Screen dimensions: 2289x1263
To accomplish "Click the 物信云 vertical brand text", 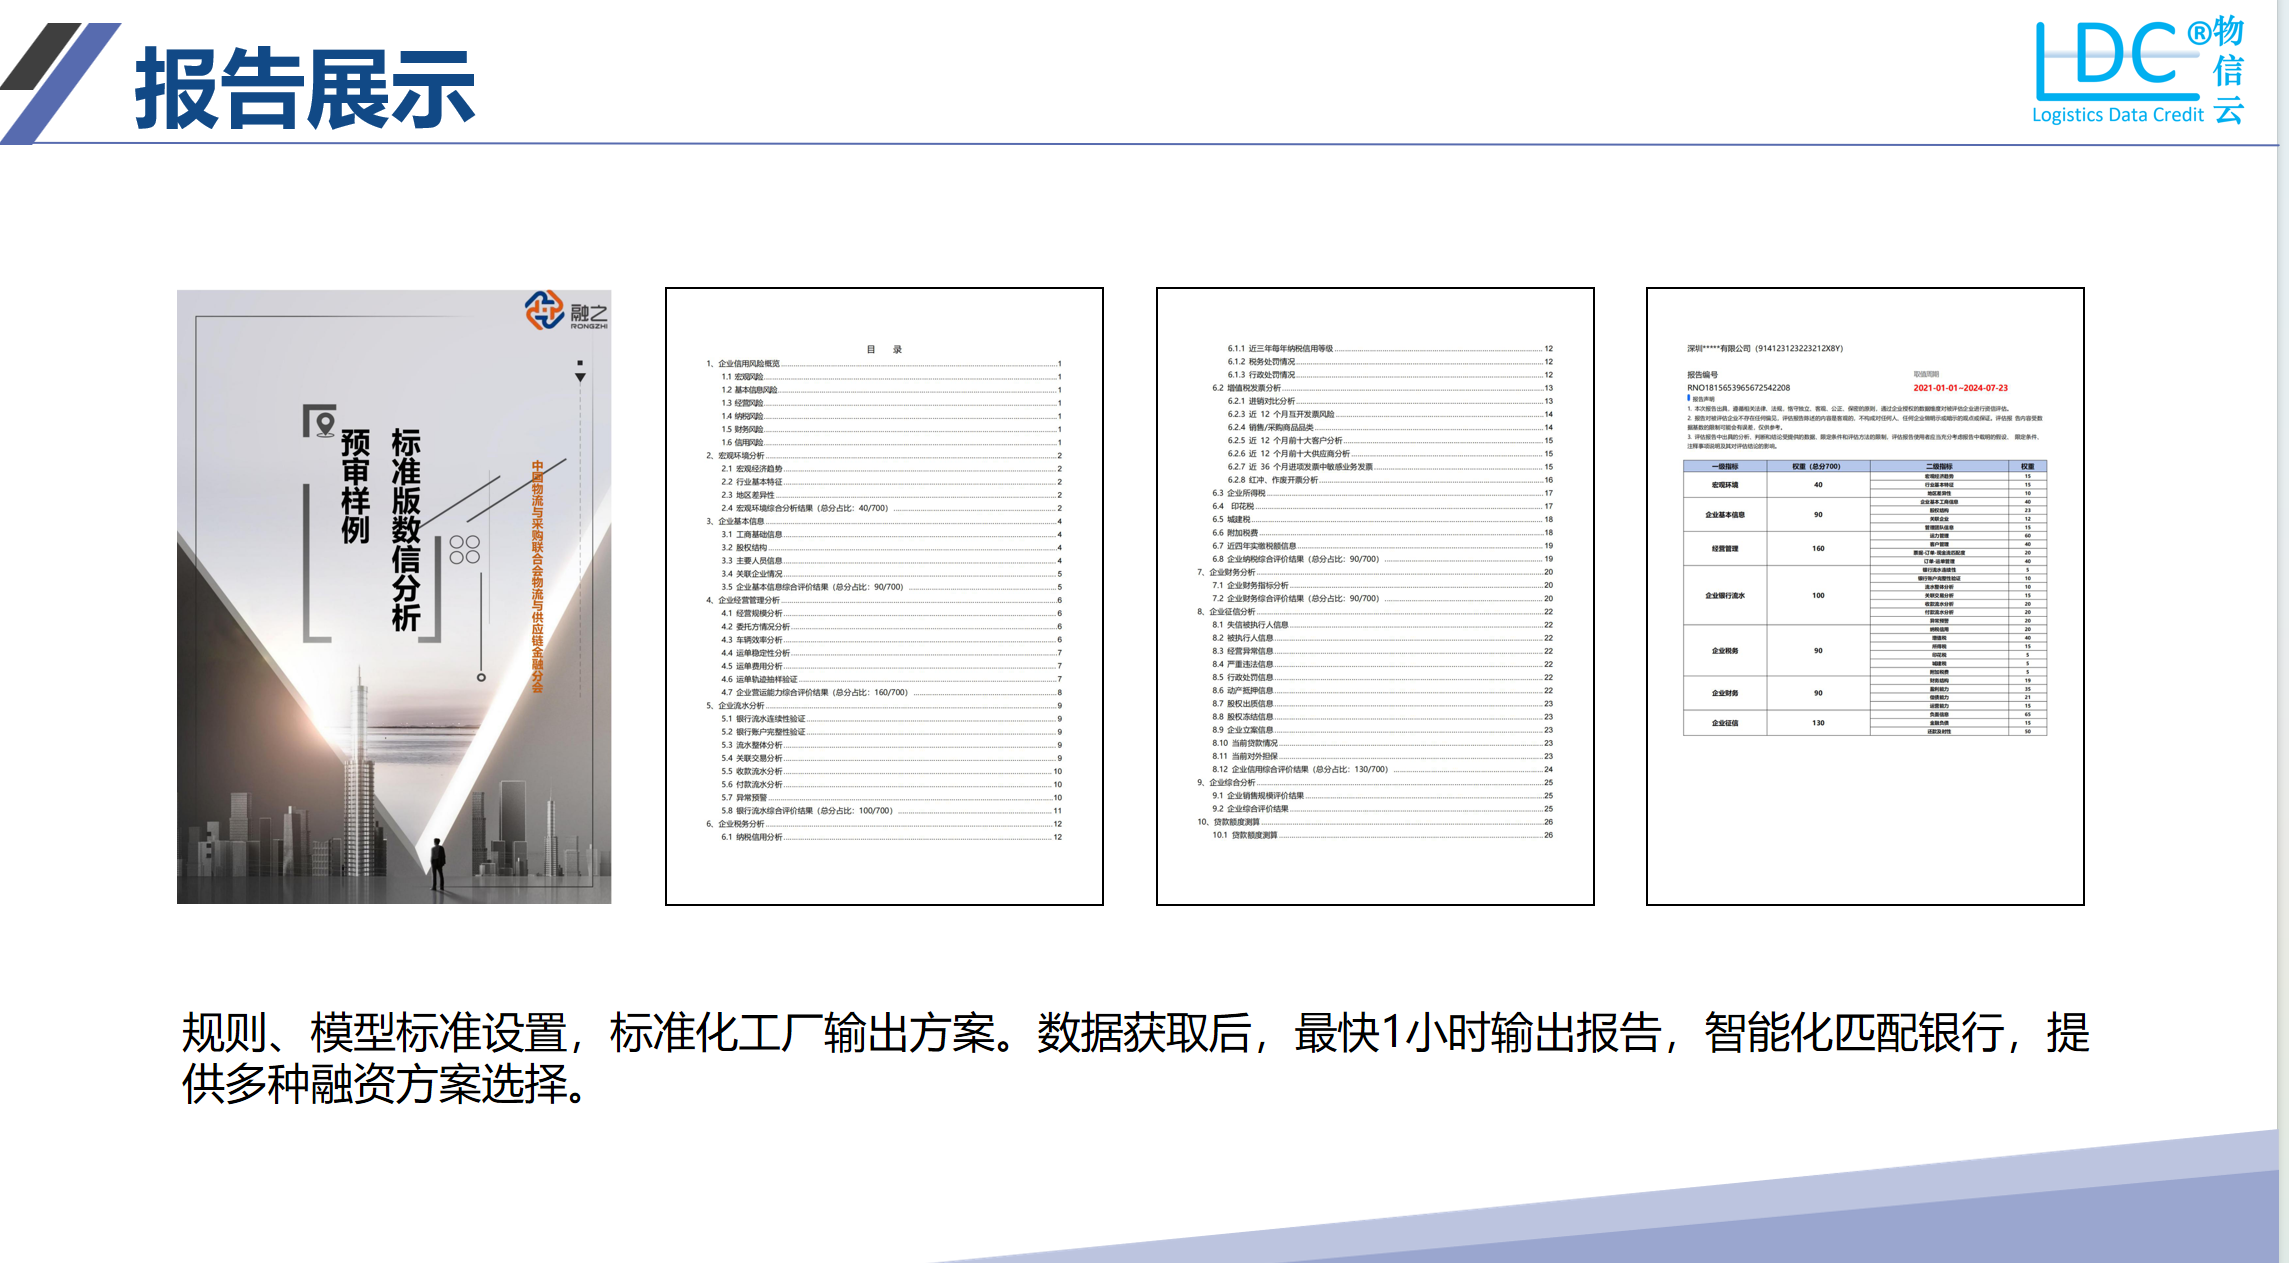I will pyautogui.click(x=2228, y=70).
